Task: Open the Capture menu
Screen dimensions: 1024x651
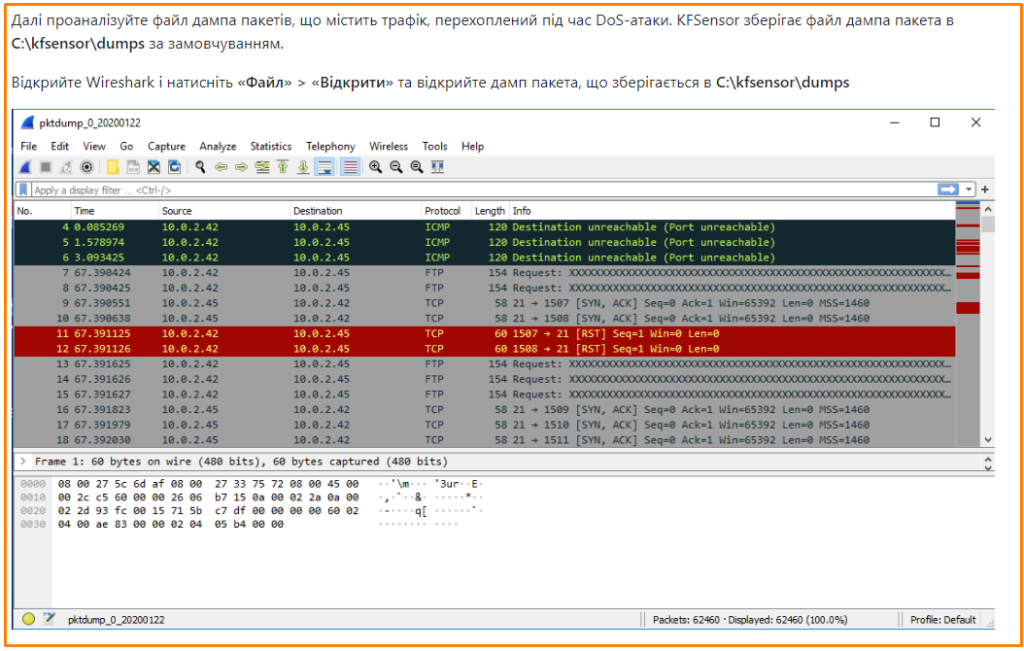Action: point(167,146)
